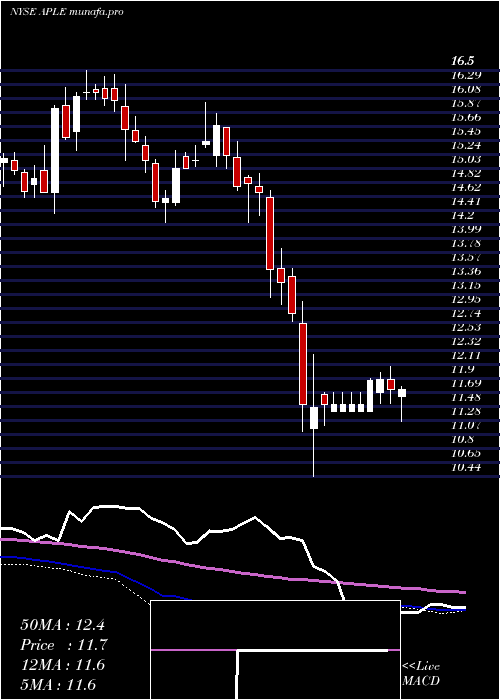Click the 13.15 price level label

tap(466, 285)
